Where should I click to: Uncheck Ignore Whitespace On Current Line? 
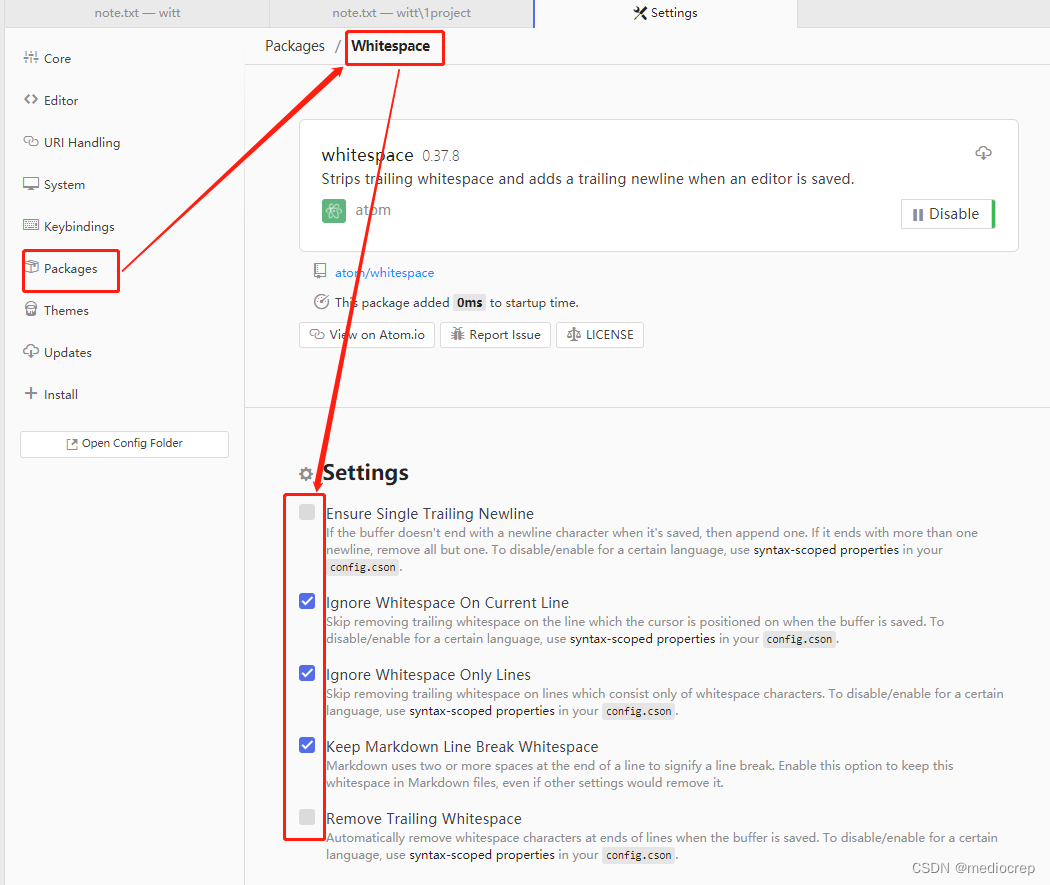click(307, 601)
